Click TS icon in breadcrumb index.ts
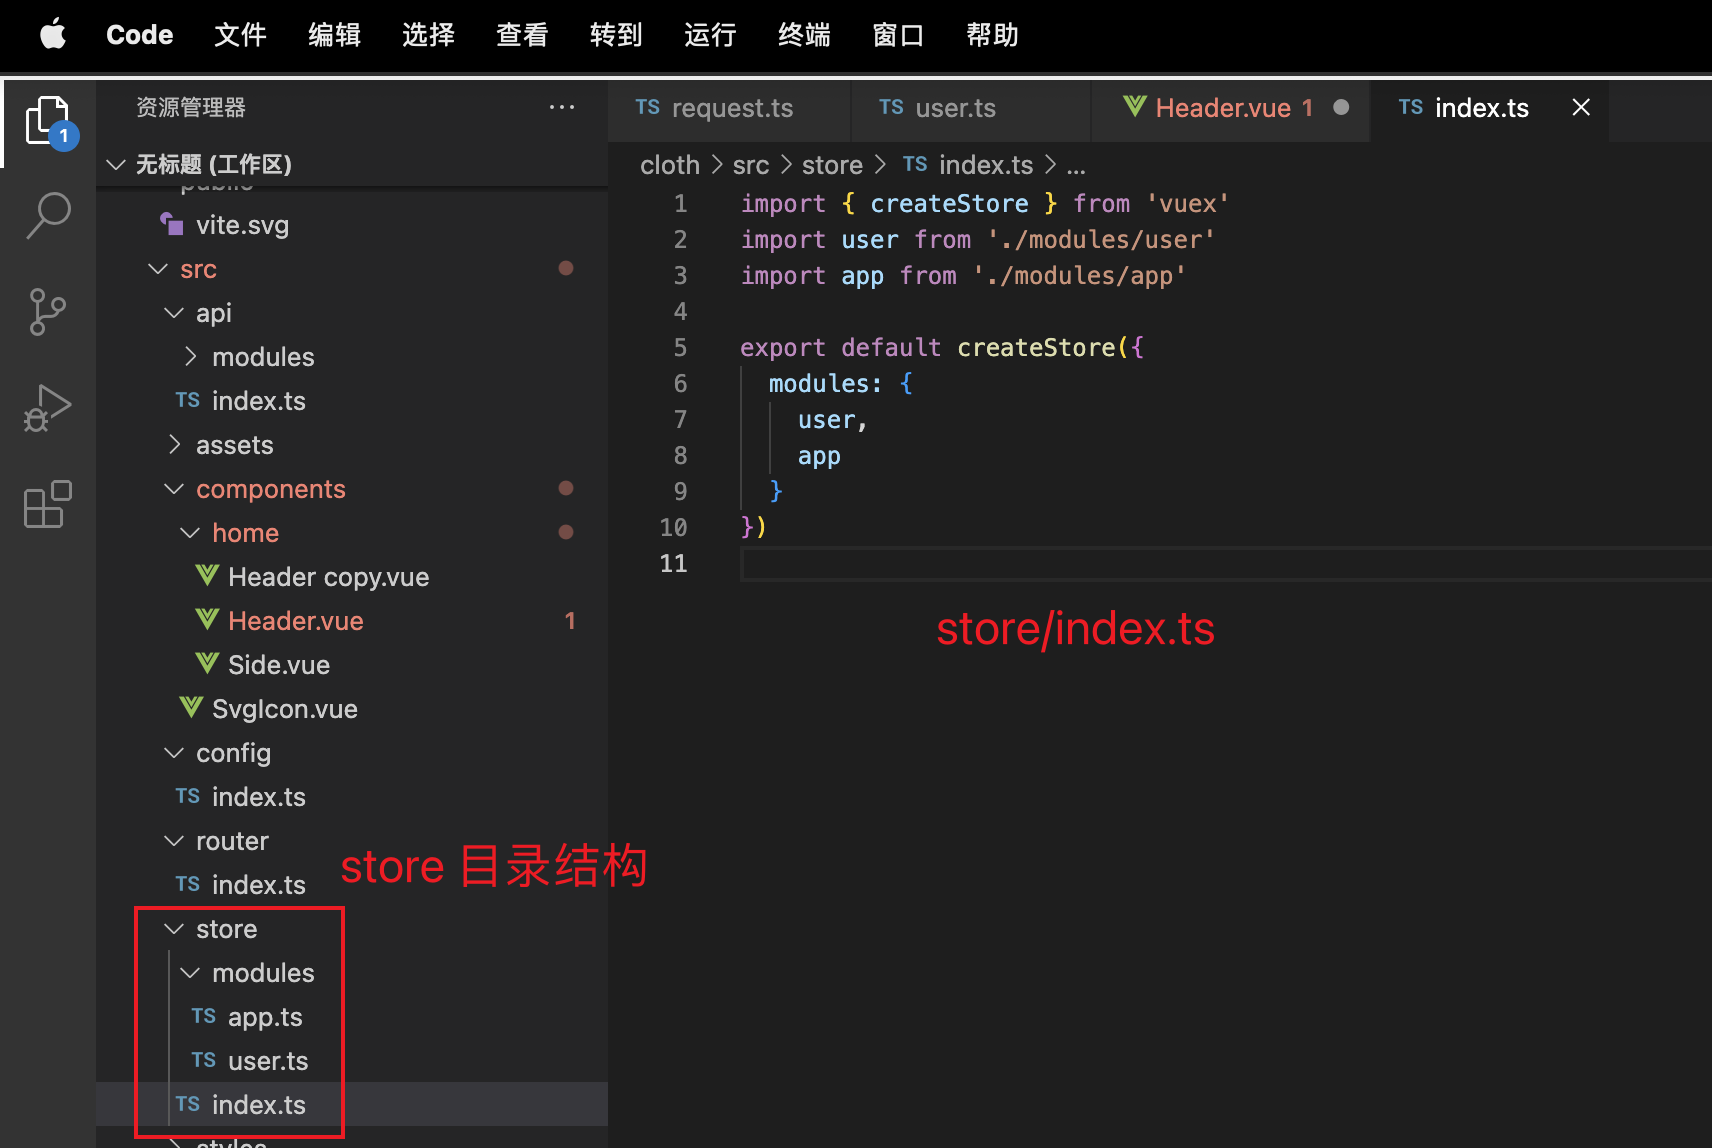Viewport: 1712px width, 1148px height. 915,164
